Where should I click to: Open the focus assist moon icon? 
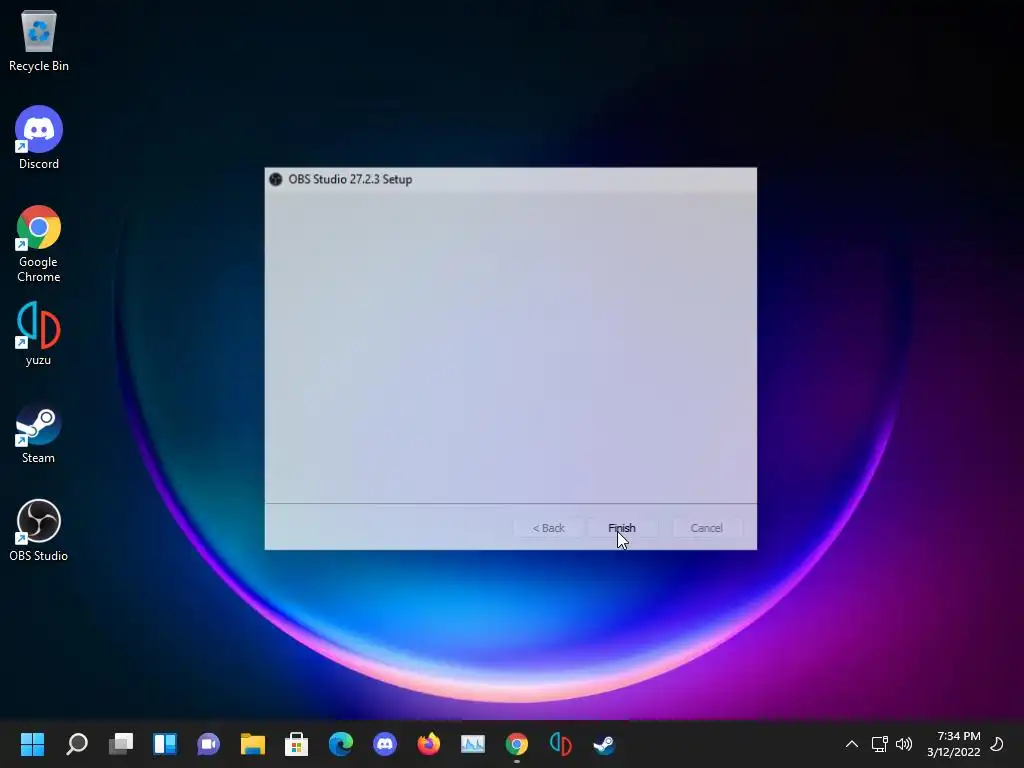(997, 744)
